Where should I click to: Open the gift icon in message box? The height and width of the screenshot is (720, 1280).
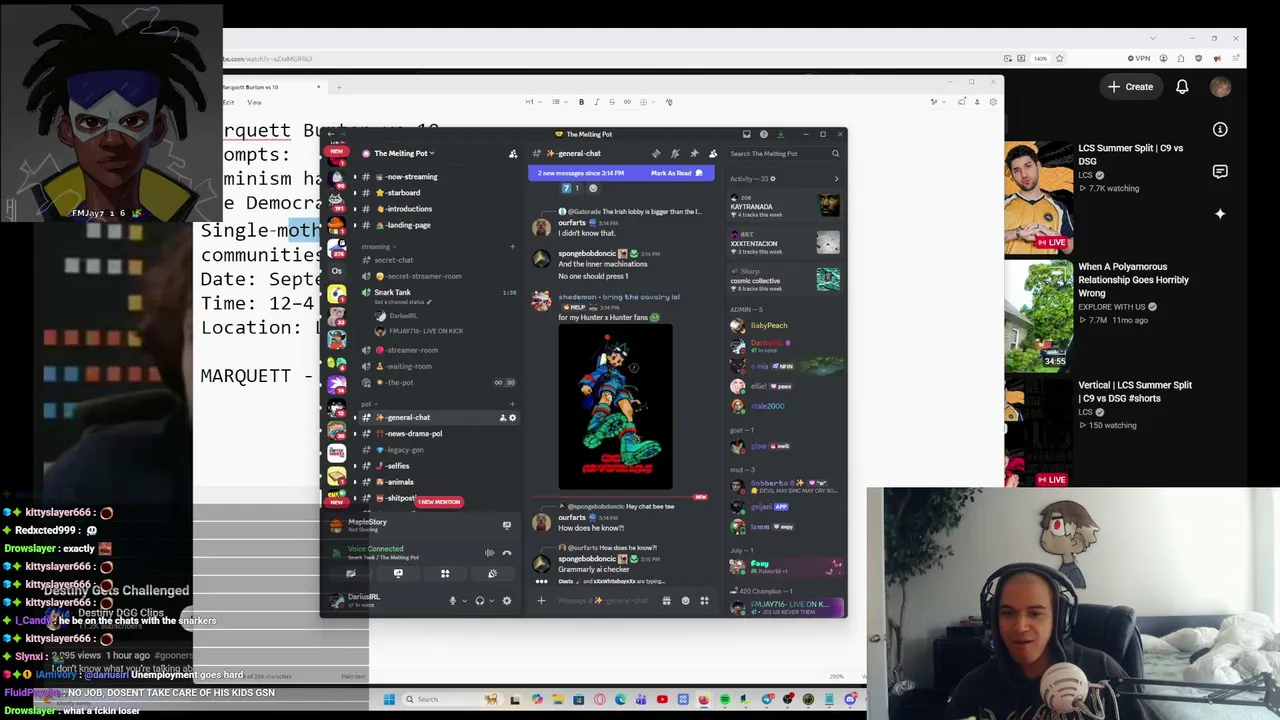(x=666, y=601)
